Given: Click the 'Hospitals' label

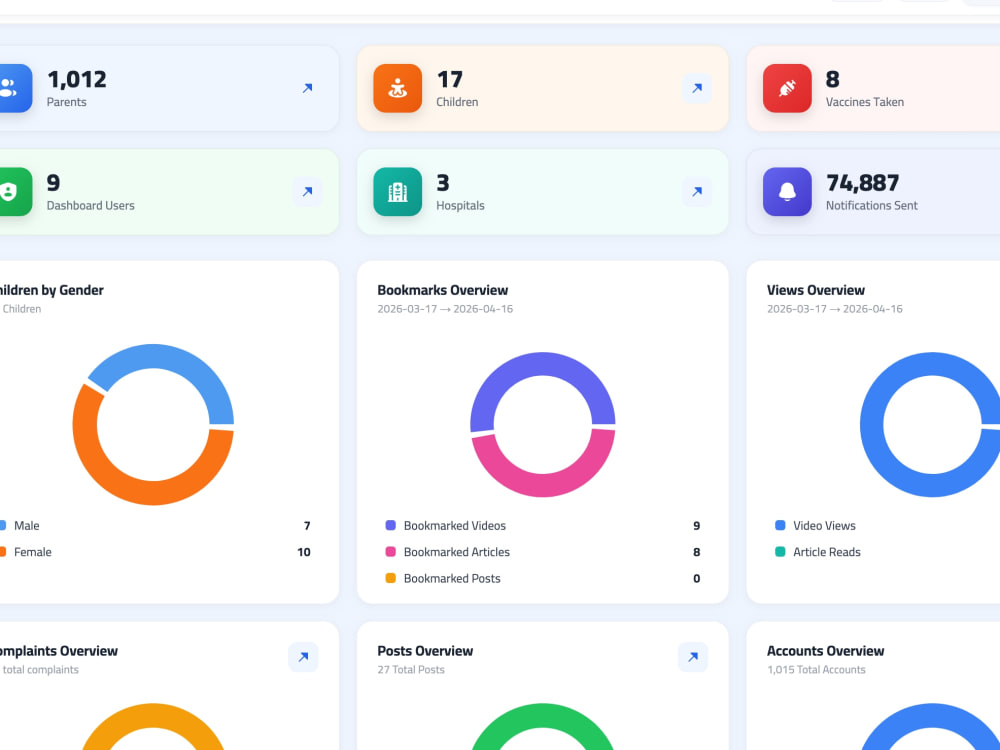Looking at the screenshot, I should tap(460, 205).
